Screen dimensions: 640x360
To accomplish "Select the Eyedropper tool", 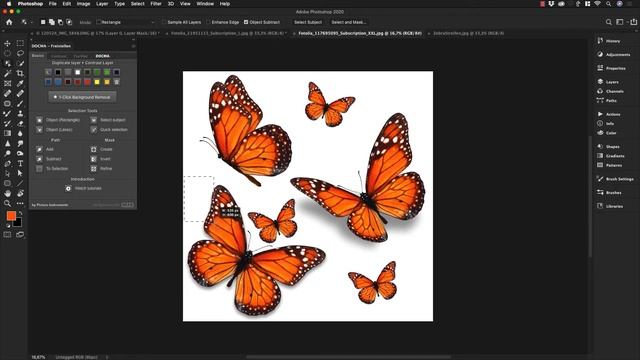I will pos(20,83).
